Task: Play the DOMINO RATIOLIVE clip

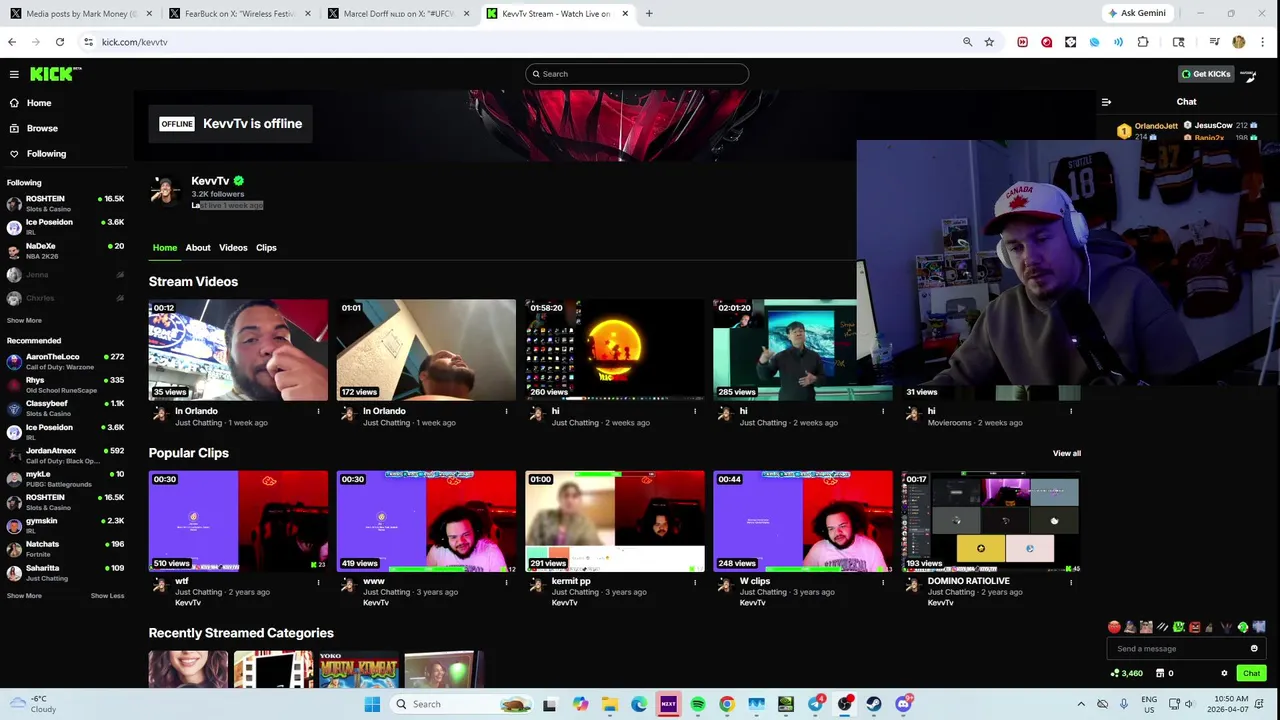Action: coord(991,521)
